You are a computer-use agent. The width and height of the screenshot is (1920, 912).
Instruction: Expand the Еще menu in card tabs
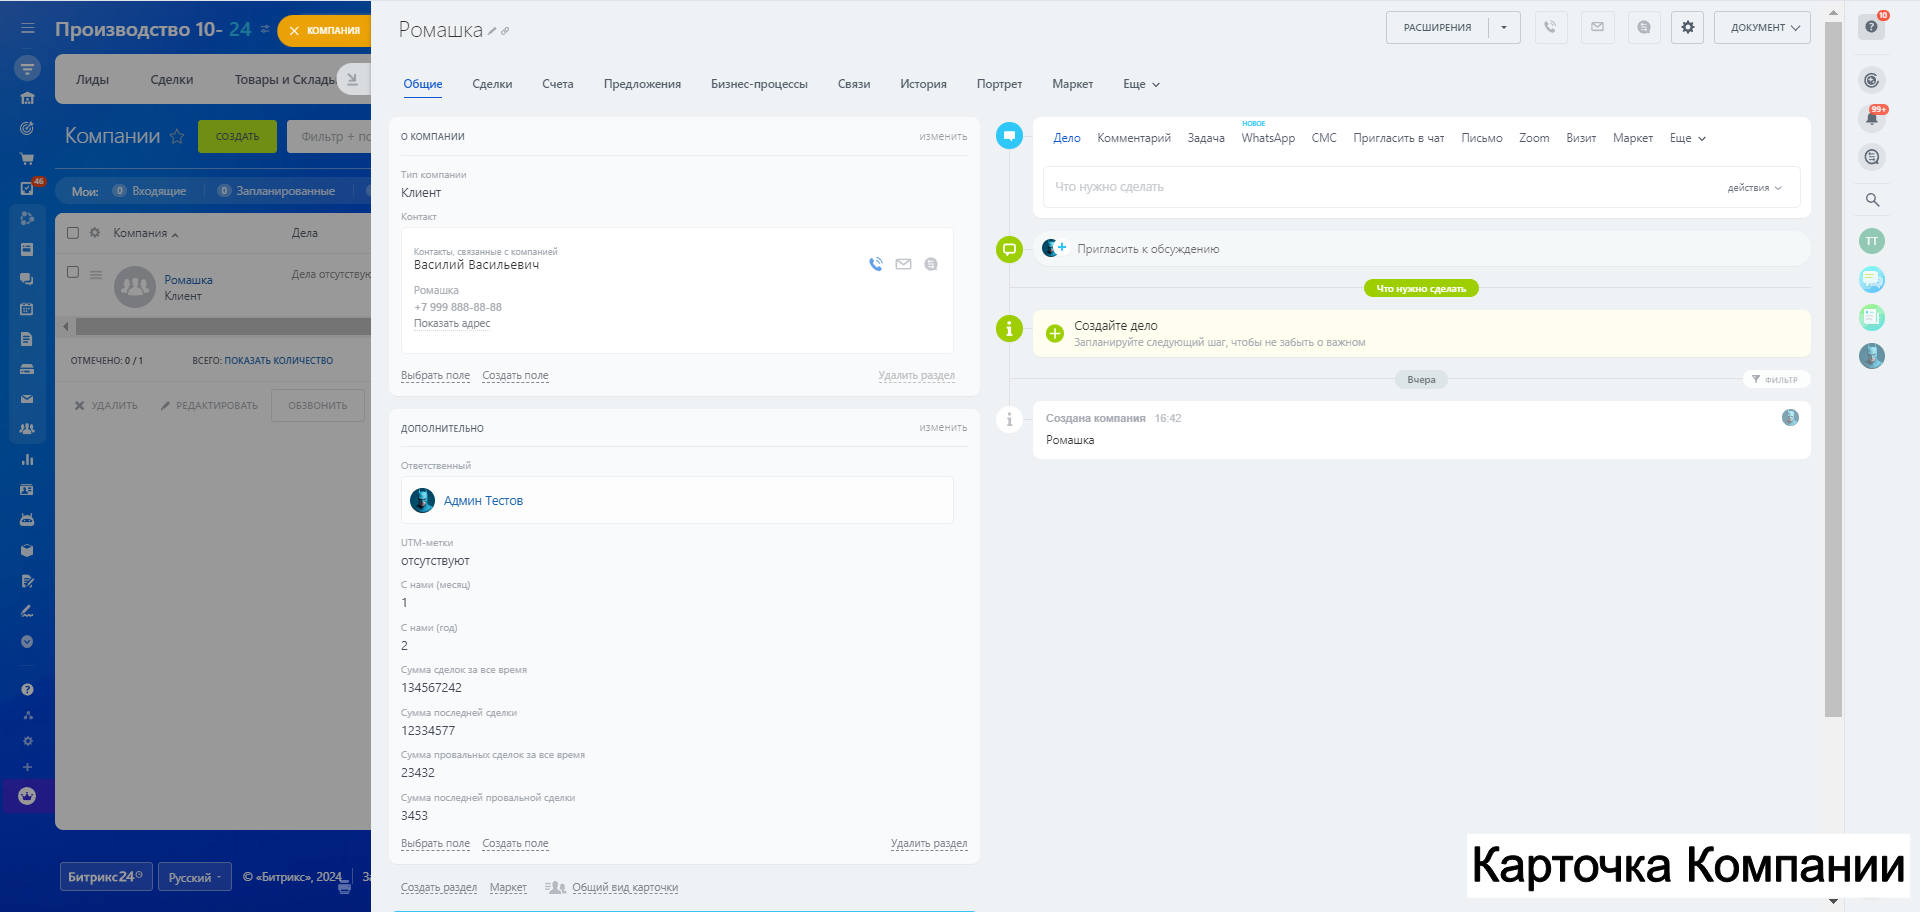[1141, 84]
